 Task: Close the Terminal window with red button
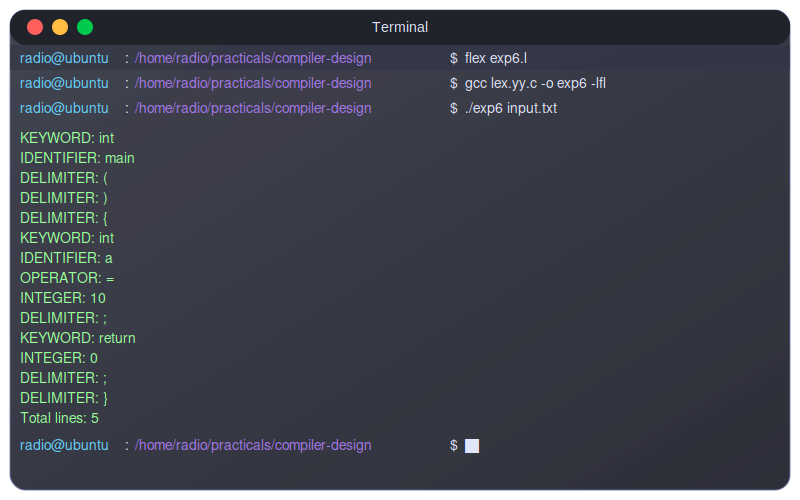(x=35, y=27)
